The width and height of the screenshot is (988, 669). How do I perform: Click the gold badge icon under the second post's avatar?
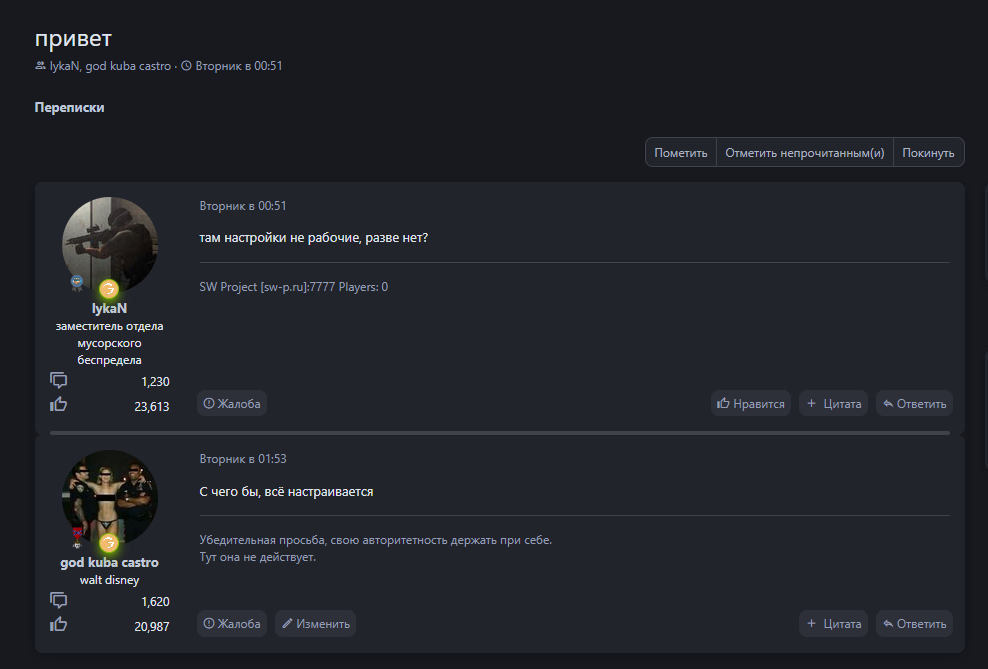click(x=109, y=543)
